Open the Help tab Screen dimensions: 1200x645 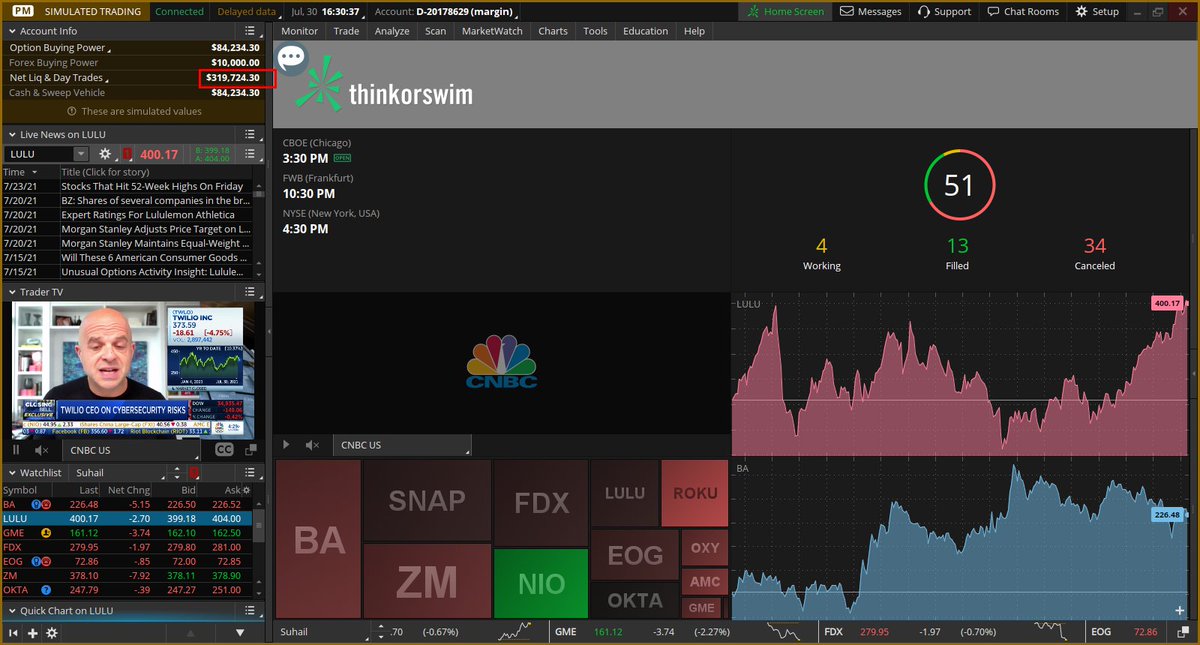pos(694,31)
